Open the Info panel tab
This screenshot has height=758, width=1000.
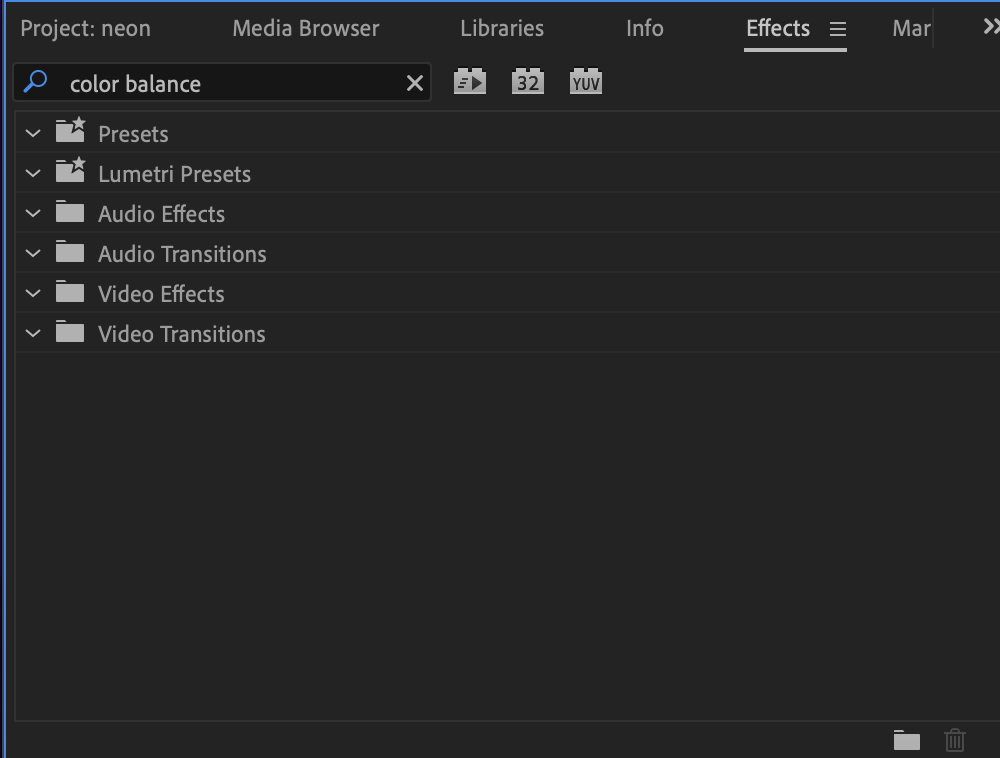tap(645, 28)
